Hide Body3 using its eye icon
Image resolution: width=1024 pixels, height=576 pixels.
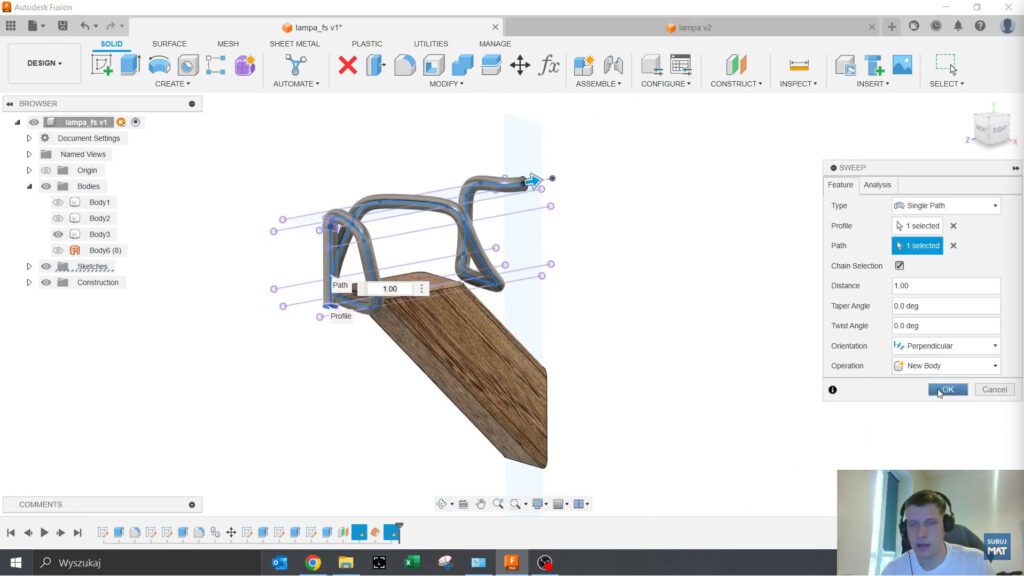pyautogui.click(x=58, y=234)
